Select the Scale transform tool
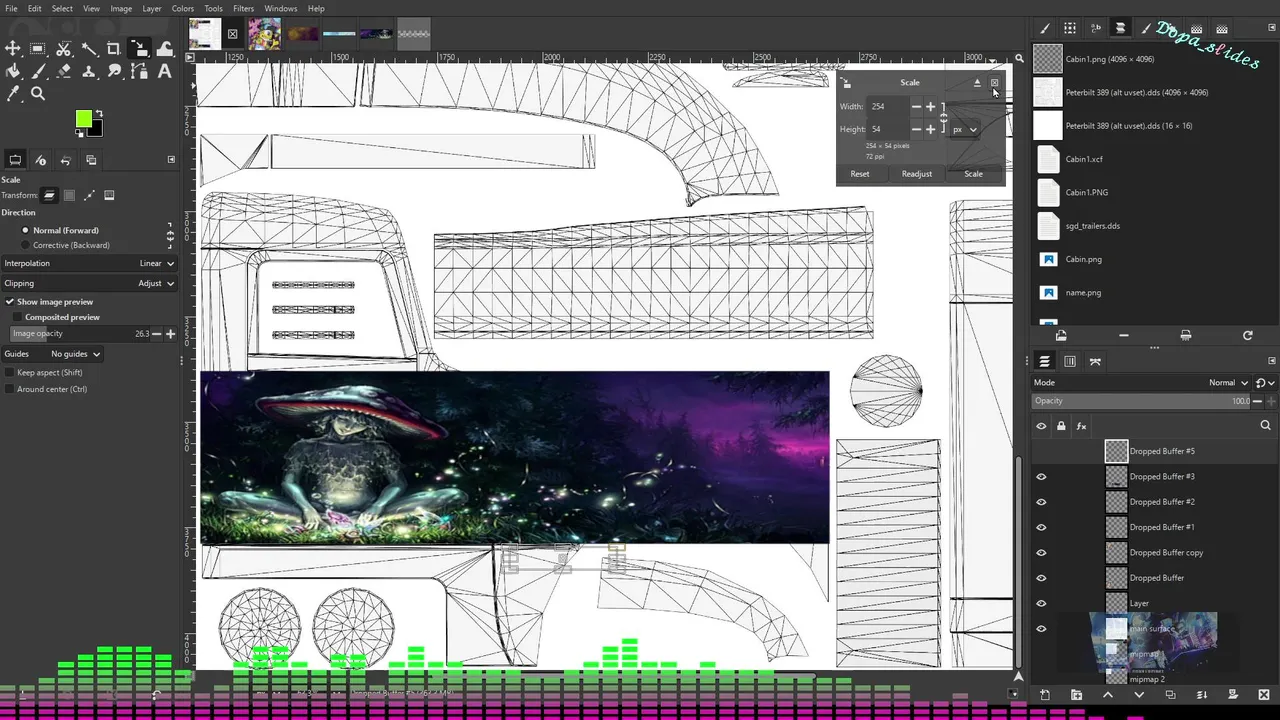Viewport: 1280px width, 720px height. coord(139,49)
